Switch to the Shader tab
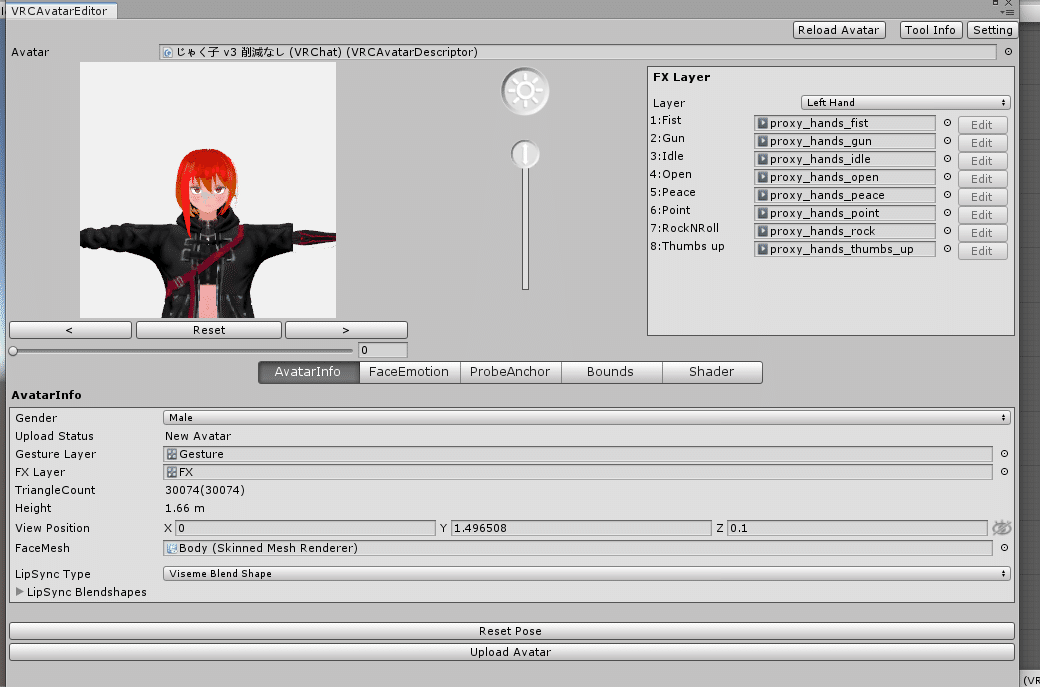Viewport: 1040px width, 687px height. click(x=712, y=372)
